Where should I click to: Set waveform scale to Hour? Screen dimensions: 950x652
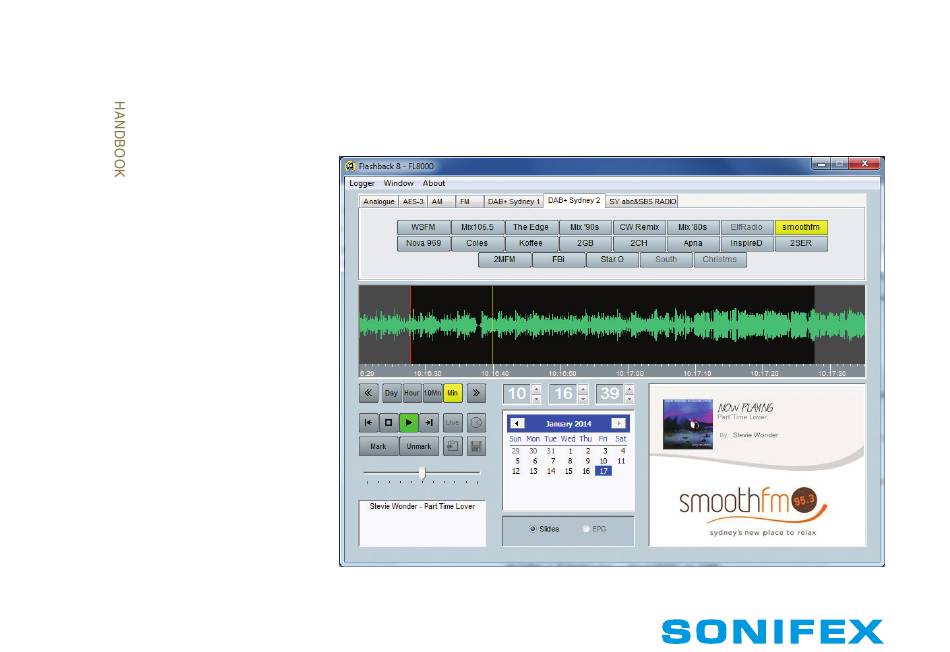pyautogui.click(x=411, y=393)
